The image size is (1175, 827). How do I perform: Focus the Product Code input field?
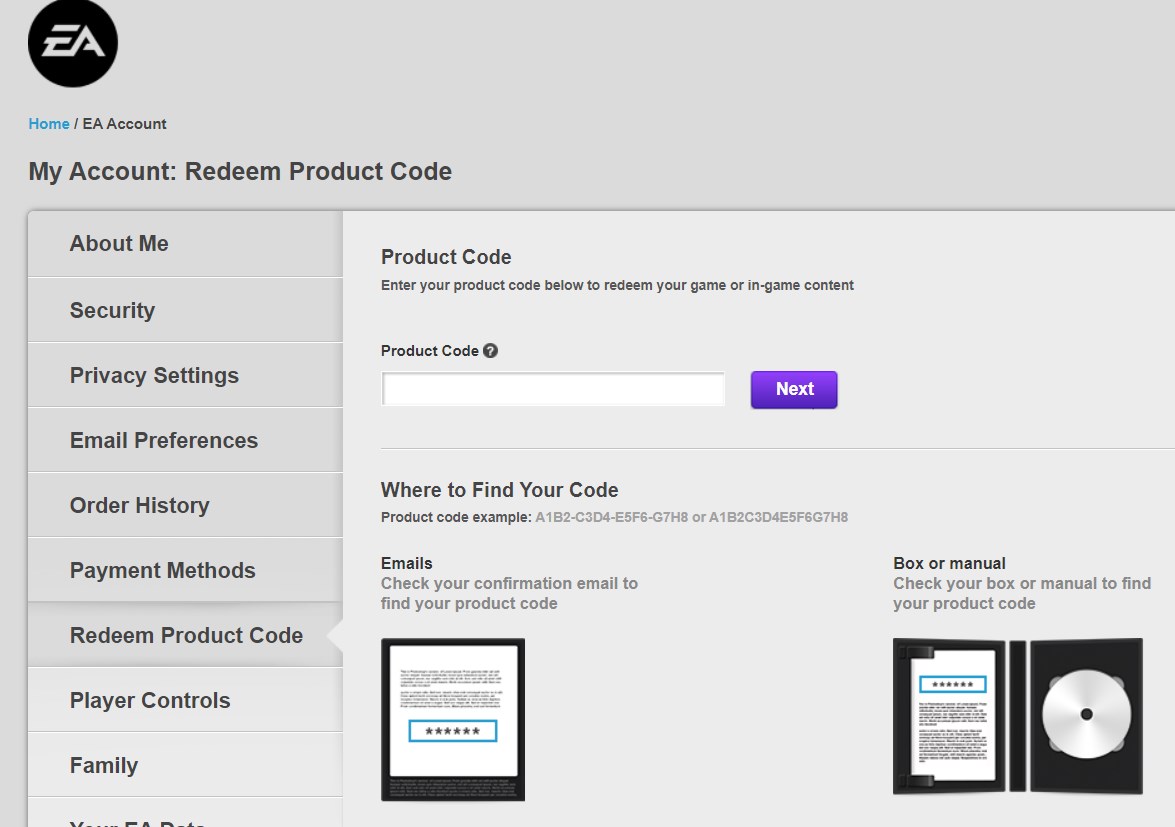pyautogui.click(x=553, y=389)
